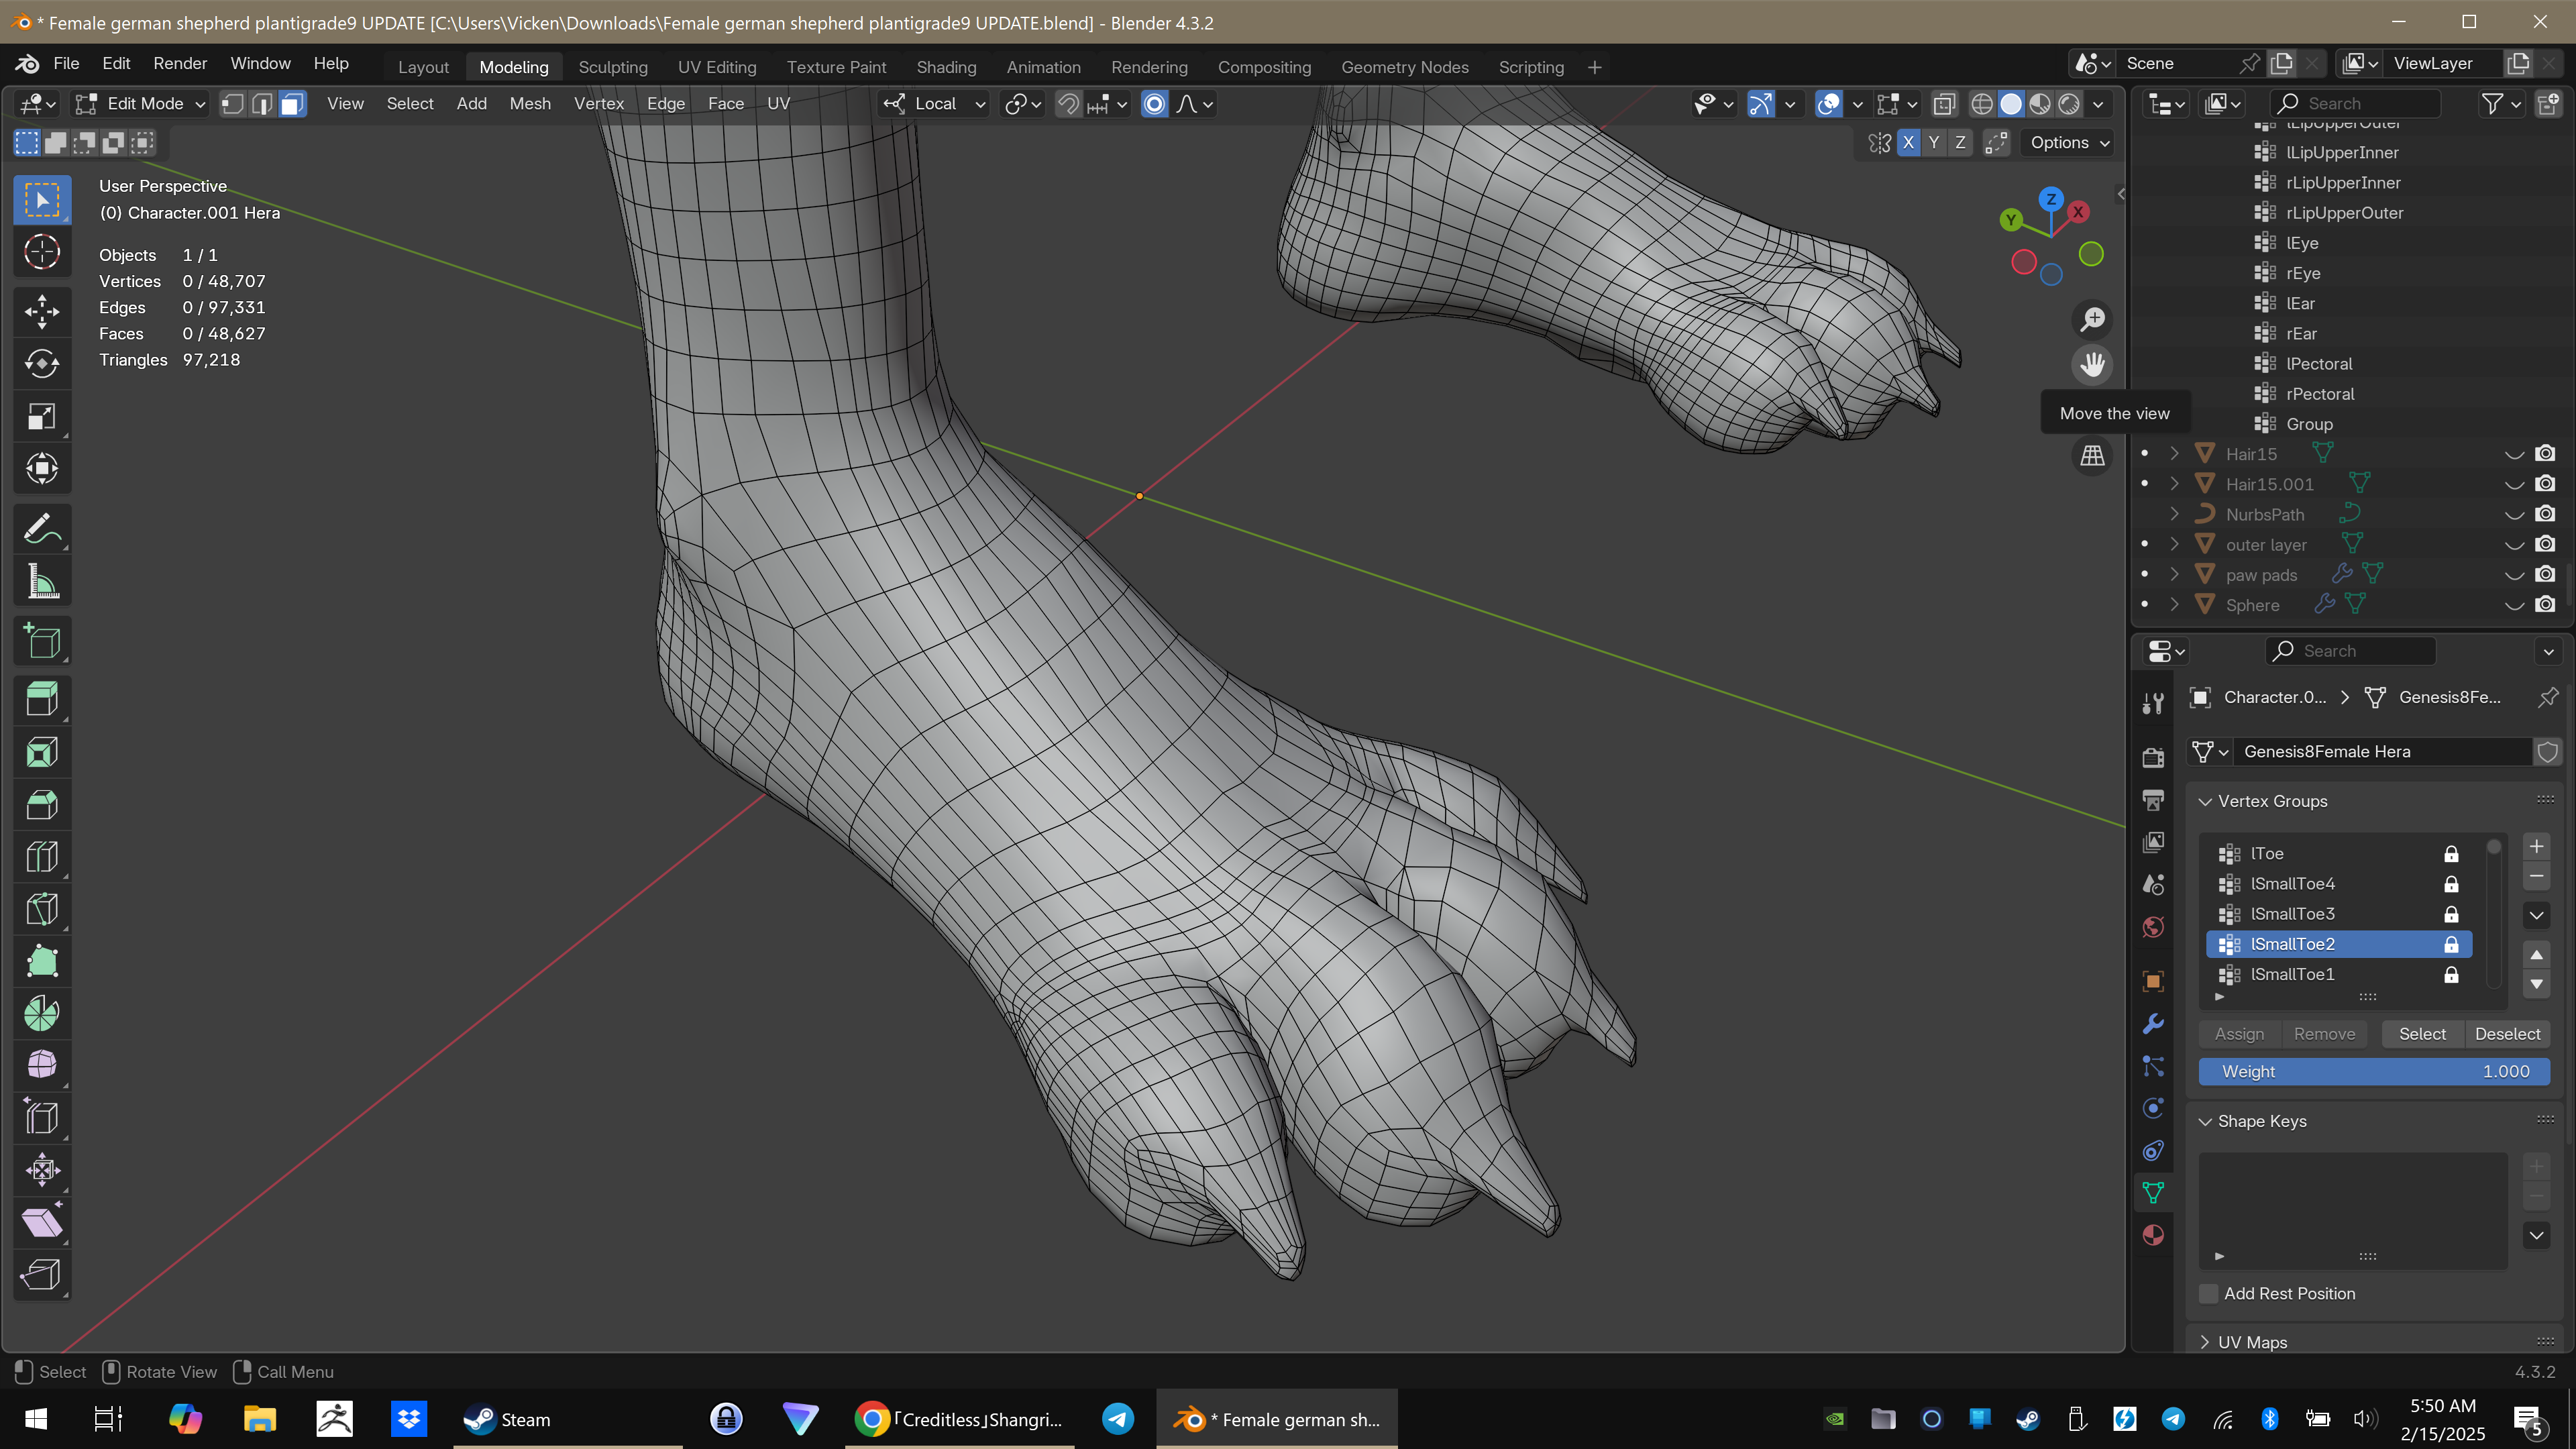Switch to face select mode

click(292, 104)
